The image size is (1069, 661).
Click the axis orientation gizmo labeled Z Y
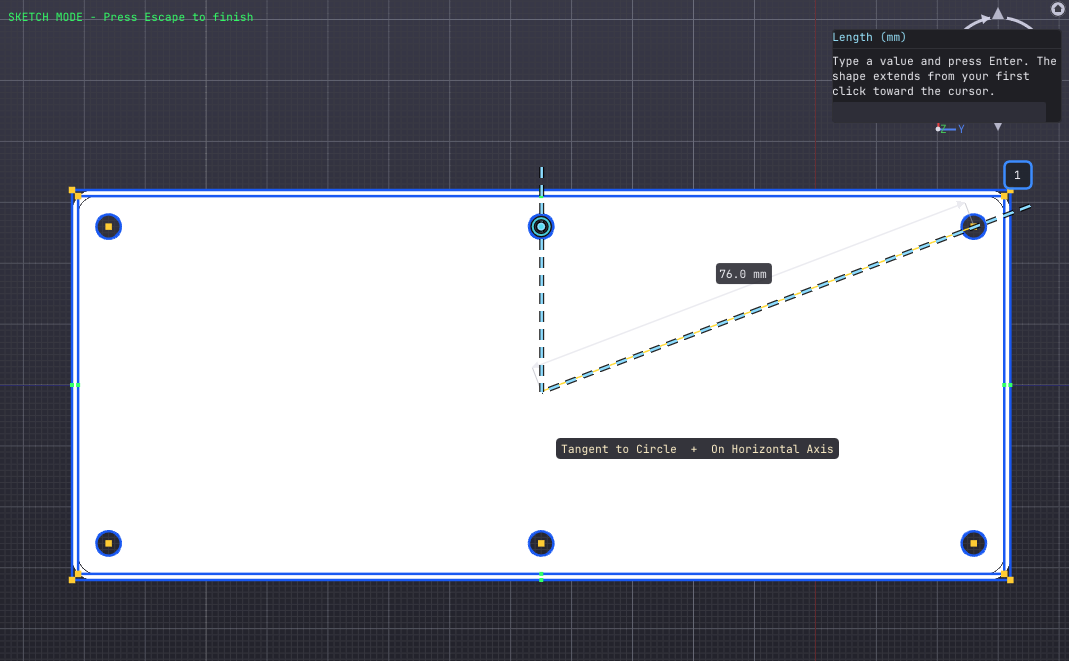pyautogui.click(x=950, y=129)
